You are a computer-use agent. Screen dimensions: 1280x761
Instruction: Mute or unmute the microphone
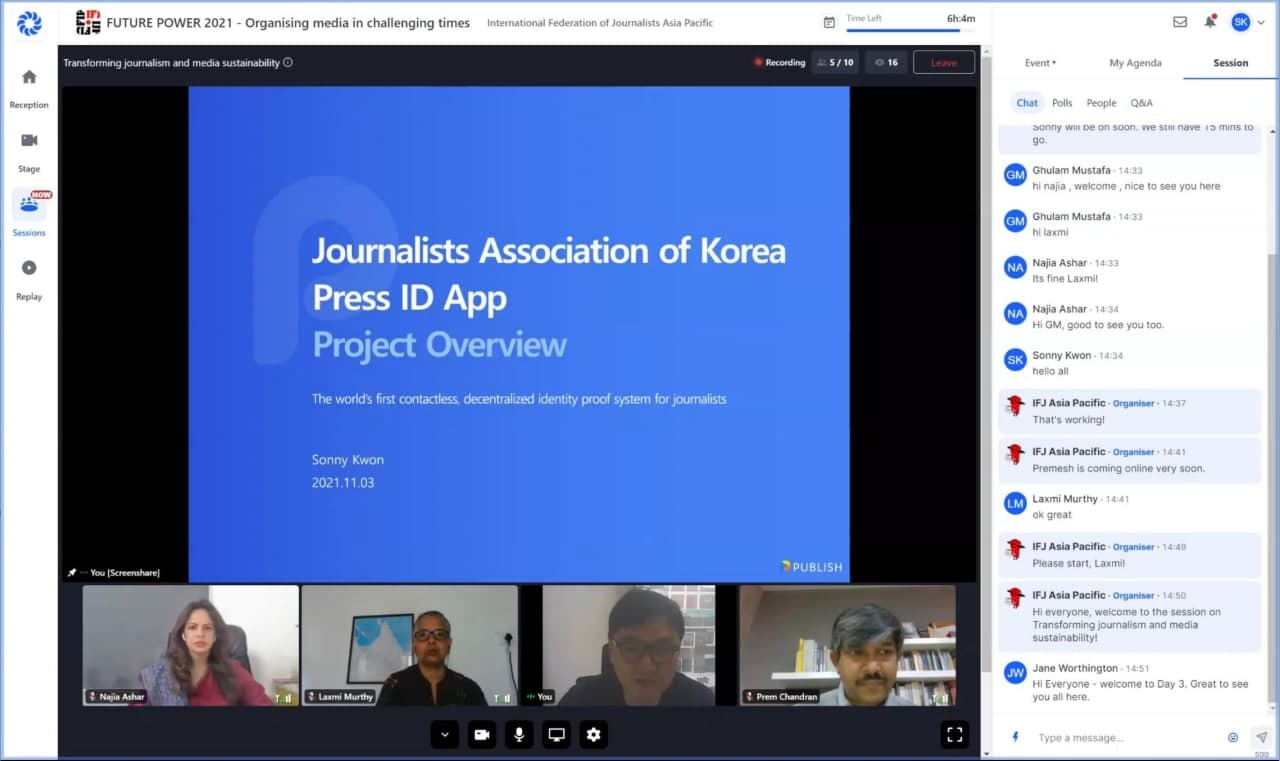[519, 735]
